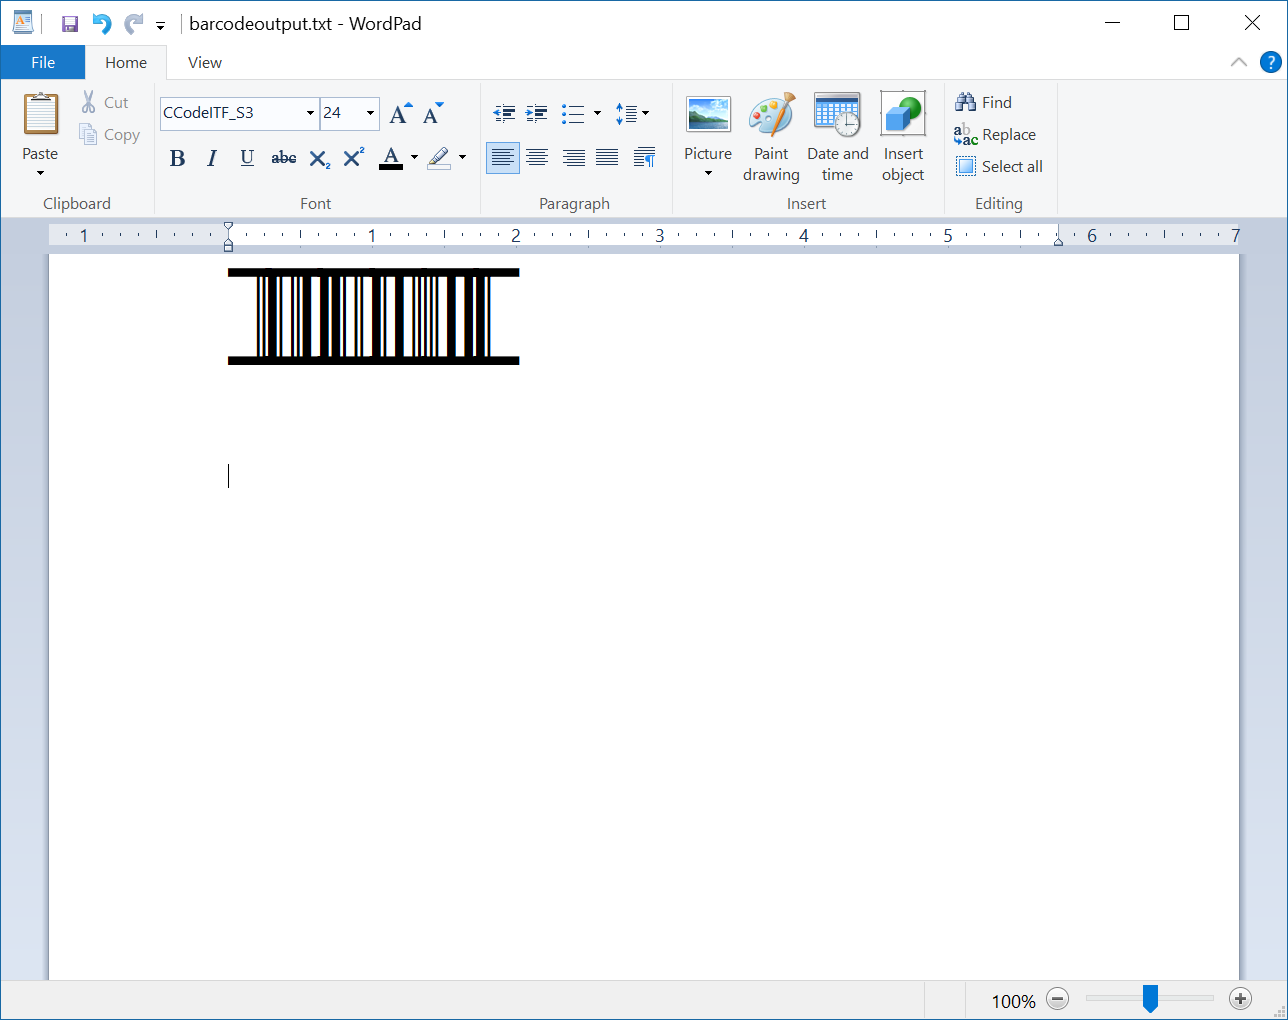
Task: Cut the selected content
Action: (106, 102)
